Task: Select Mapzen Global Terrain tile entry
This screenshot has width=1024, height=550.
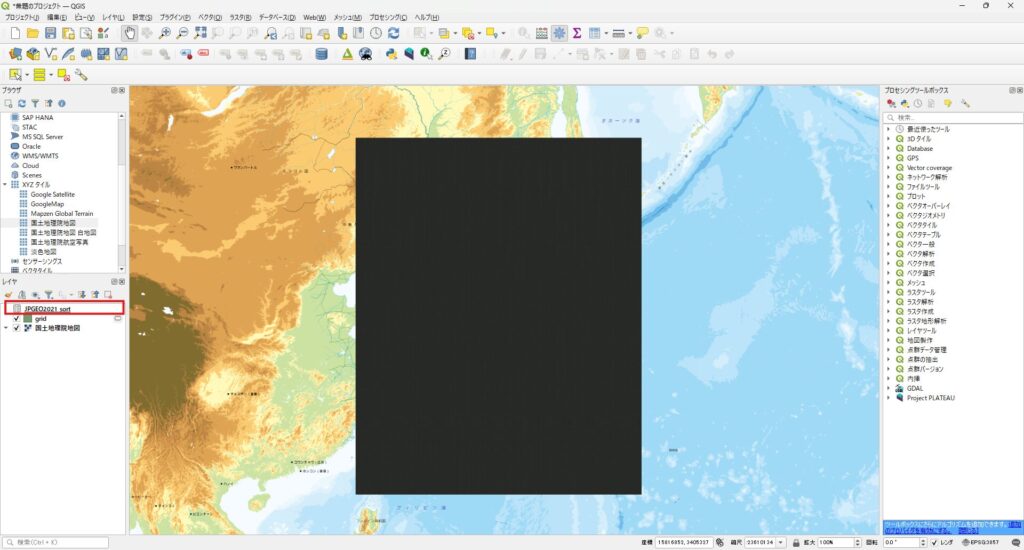Action: click(x=61, y=214)
